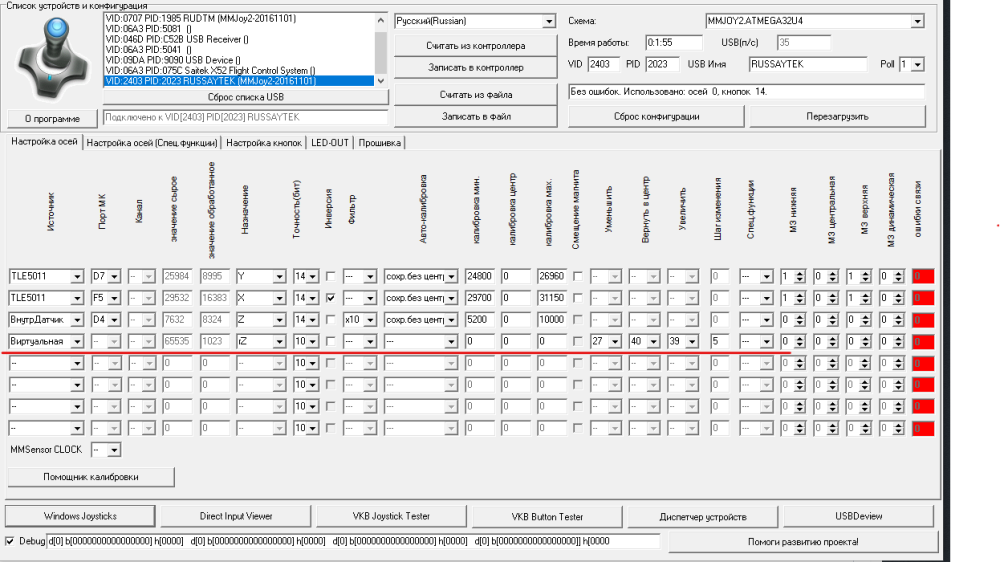Open the LED-OUT tab
The image size is (1000, 562).
coord(330,143)
